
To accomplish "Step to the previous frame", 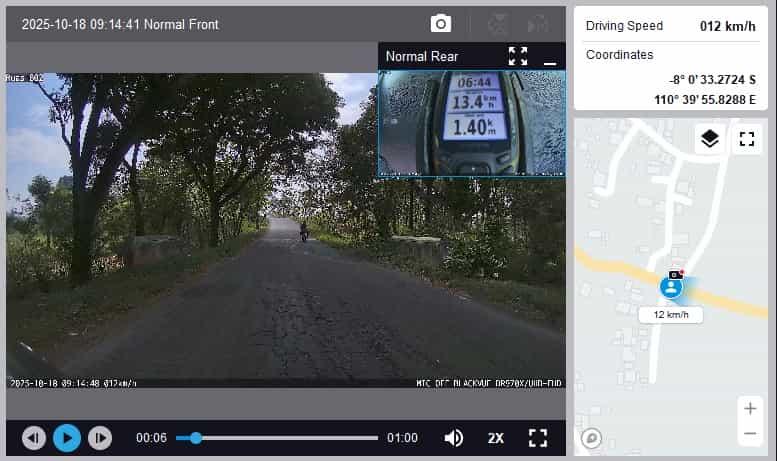I will [x=34, y=438].
